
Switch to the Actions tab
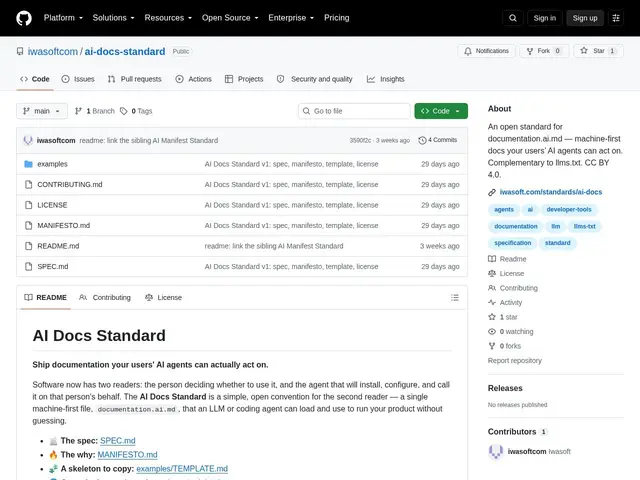193,79
